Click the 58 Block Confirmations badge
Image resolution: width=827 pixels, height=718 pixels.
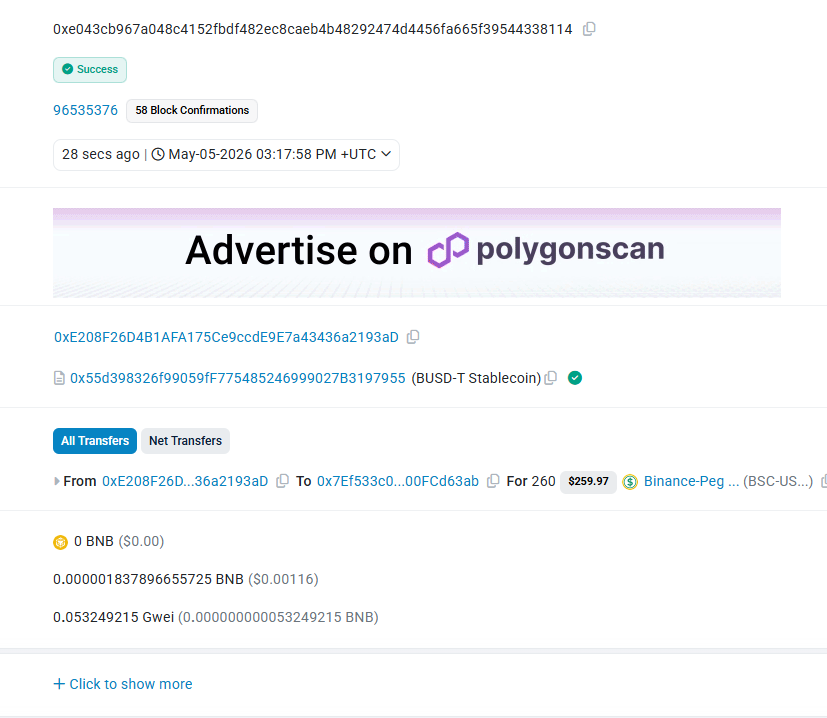[192, 111]
